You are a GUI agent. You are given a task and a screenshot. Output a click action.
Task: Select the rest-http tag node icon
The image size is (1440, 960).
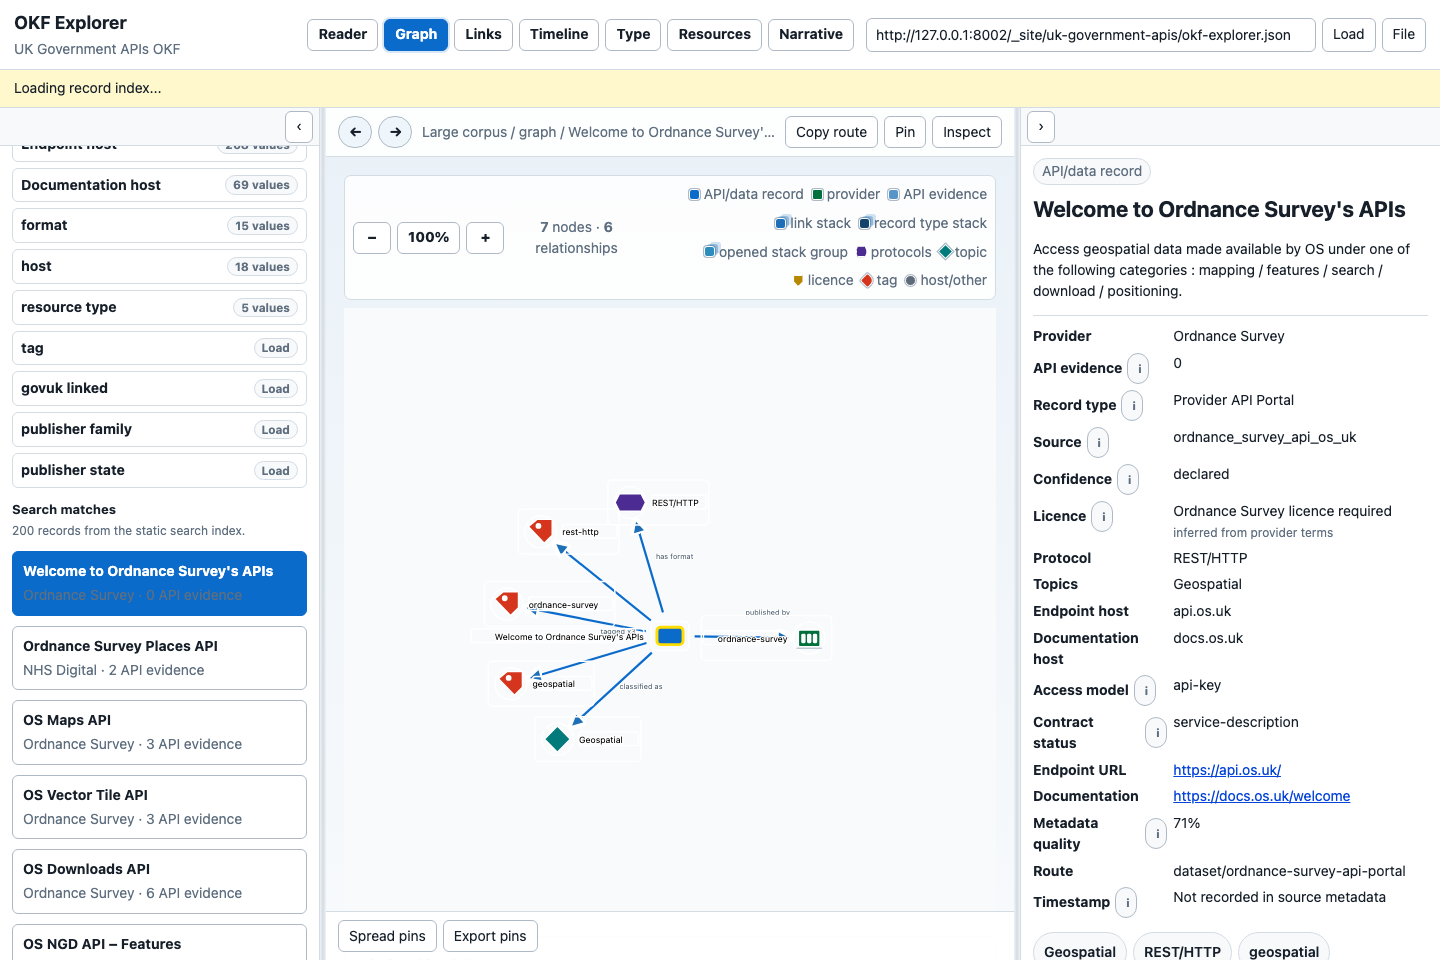(x=541, y=530)
